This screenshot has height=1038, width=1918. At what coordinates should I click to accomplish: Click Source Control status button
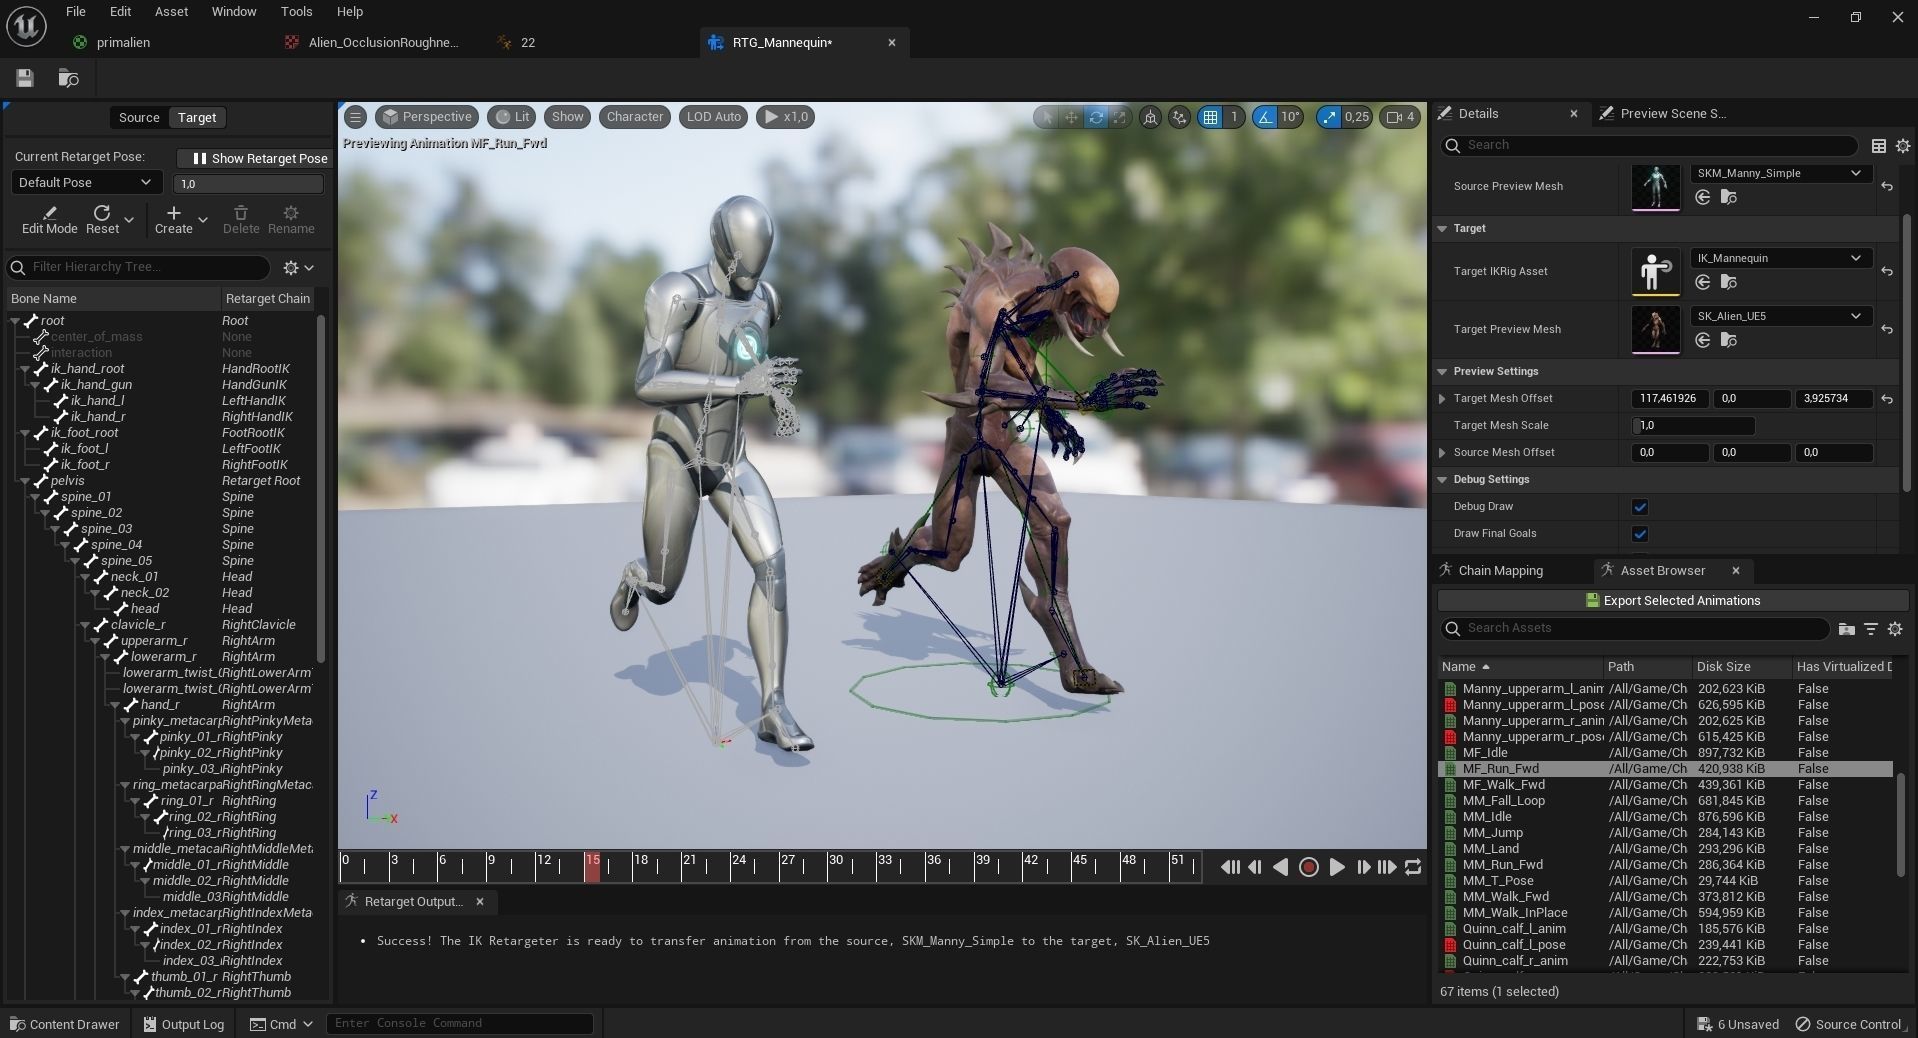coord(1849,1024)
